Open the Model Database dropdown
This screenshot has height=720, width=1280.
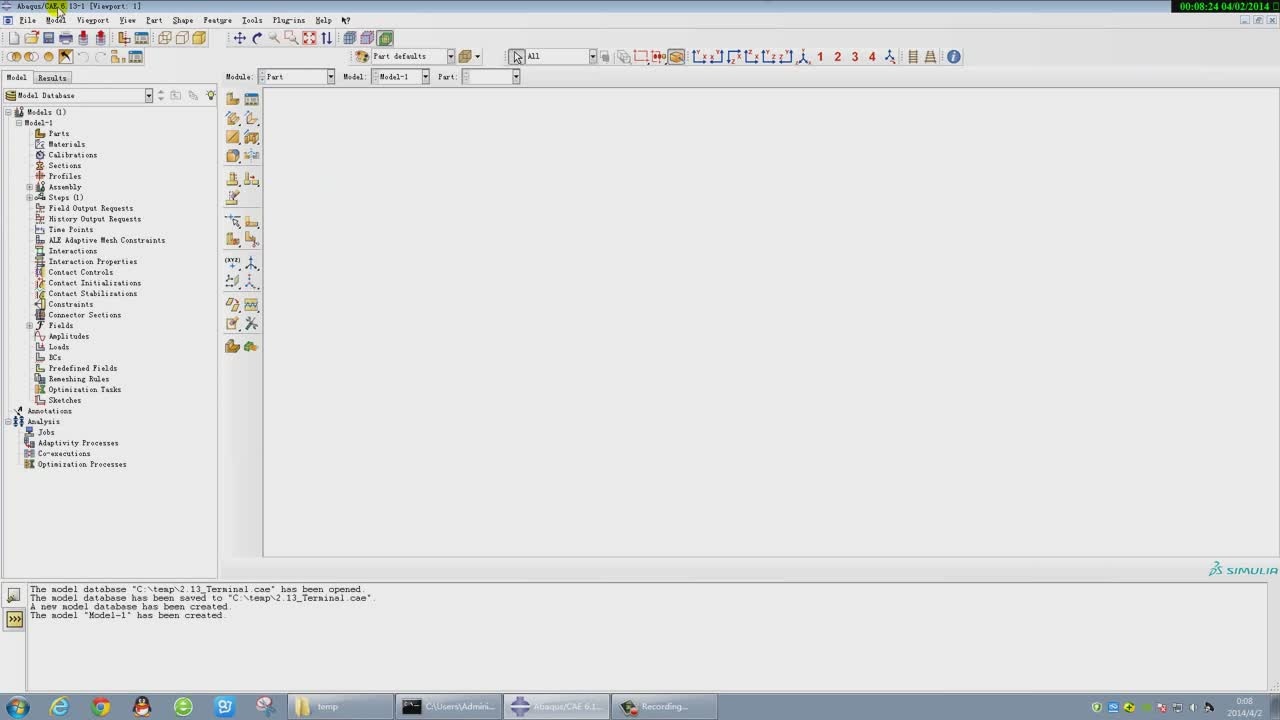(x=79, y=96)
